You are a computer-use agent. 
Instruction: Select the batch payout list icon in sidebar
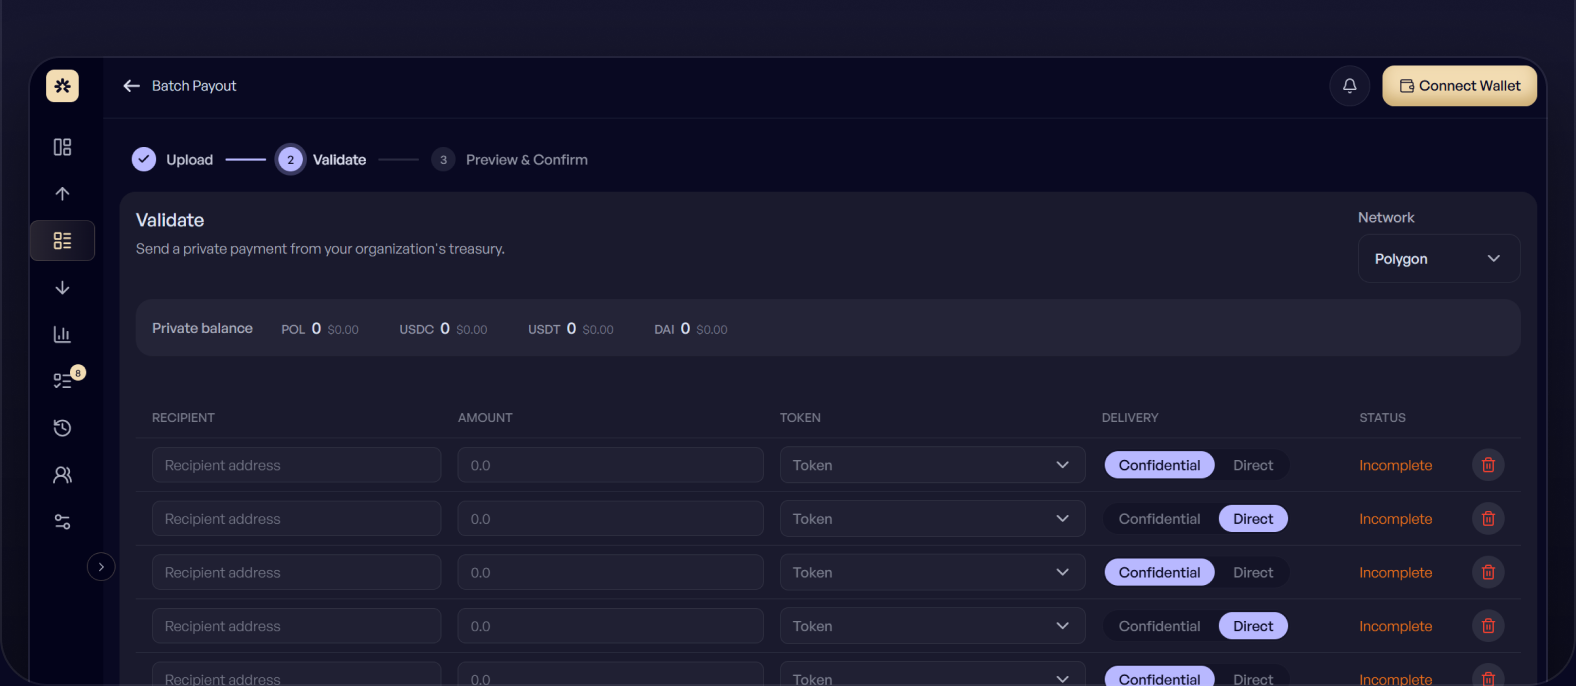click(x=62, y=241)
